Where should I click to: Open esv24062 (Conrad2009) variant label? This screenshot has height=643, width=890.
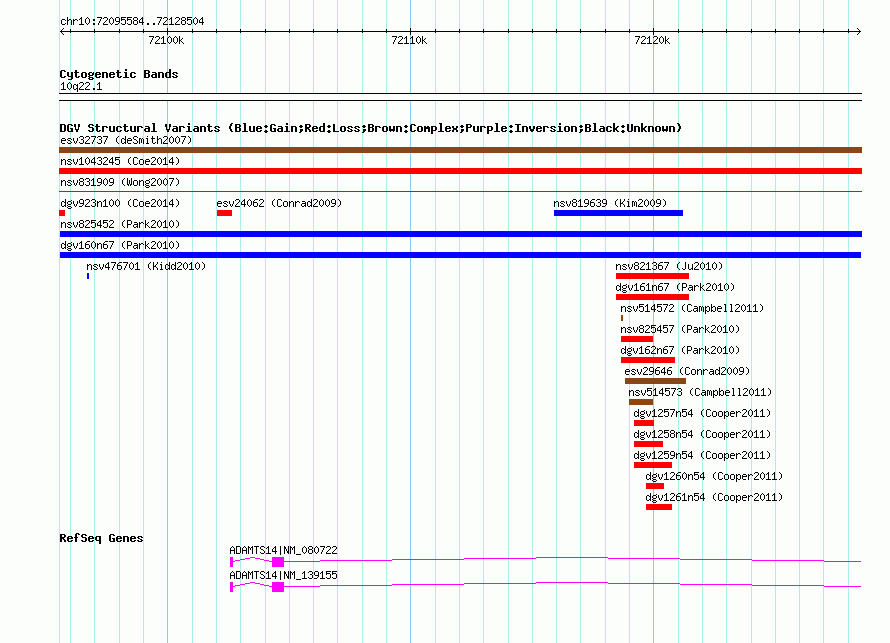coord(279,203)
